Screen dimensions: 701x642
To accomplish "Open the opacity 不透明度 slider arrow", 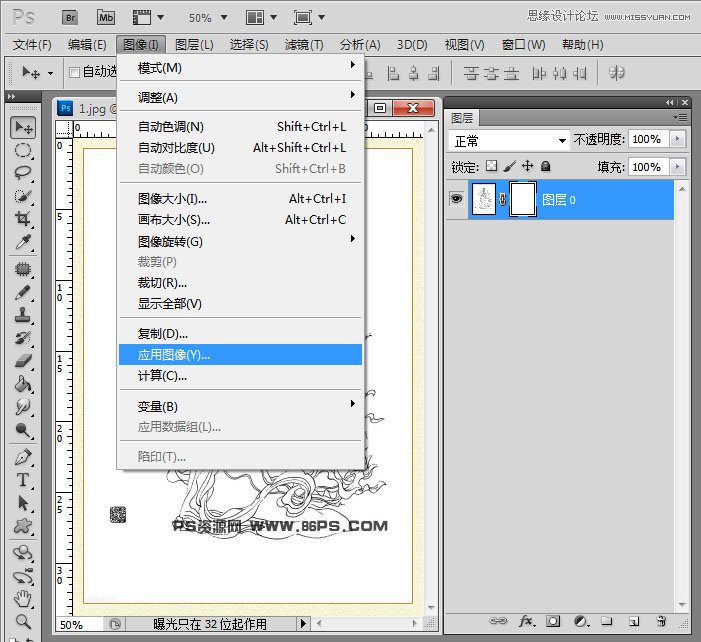I will click(x=678, y=139).
